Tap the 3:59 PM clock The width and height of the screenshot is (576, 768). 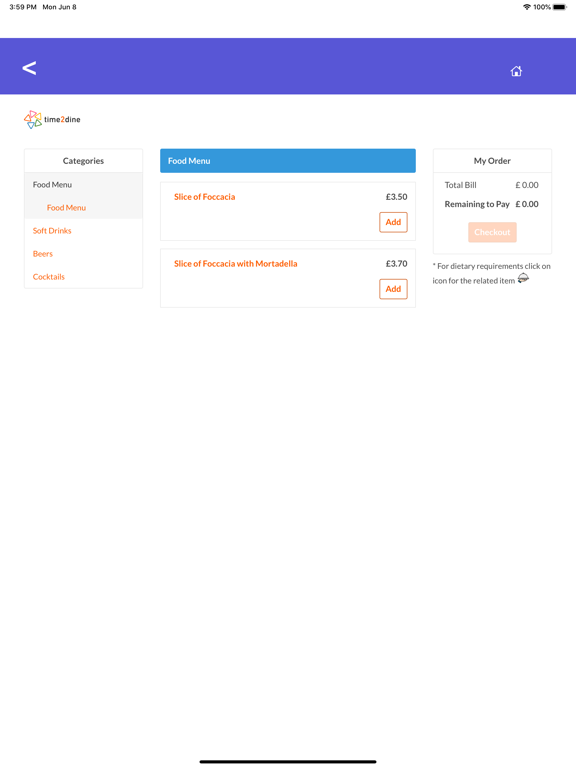click(23, 7)
